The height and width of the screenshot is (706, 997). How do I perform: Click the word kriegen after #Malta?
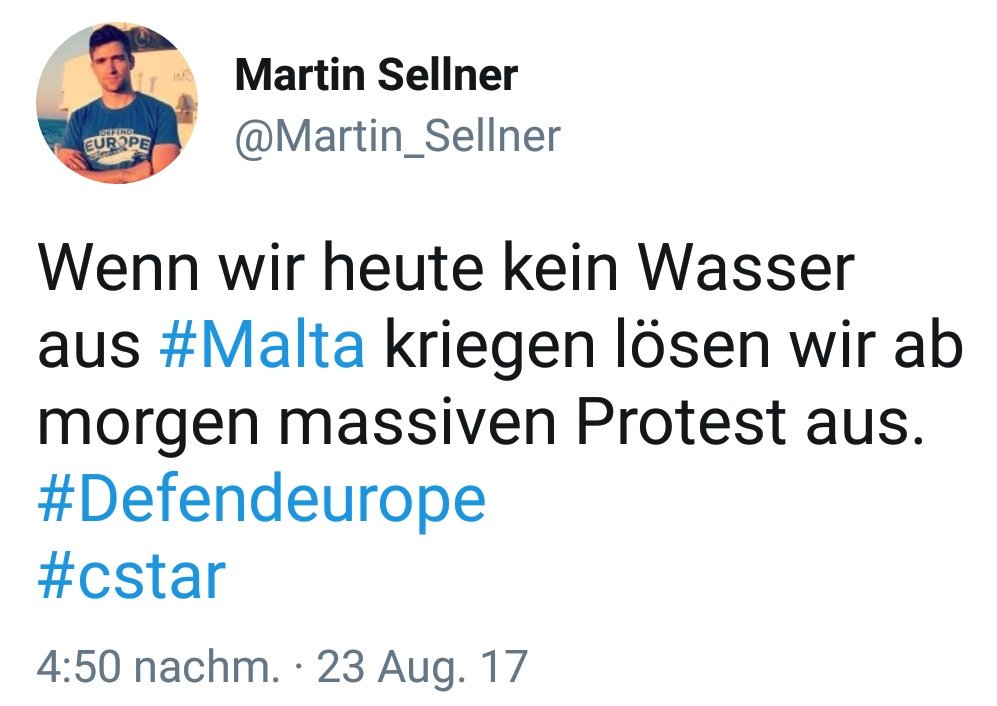[x=491, y=349]
